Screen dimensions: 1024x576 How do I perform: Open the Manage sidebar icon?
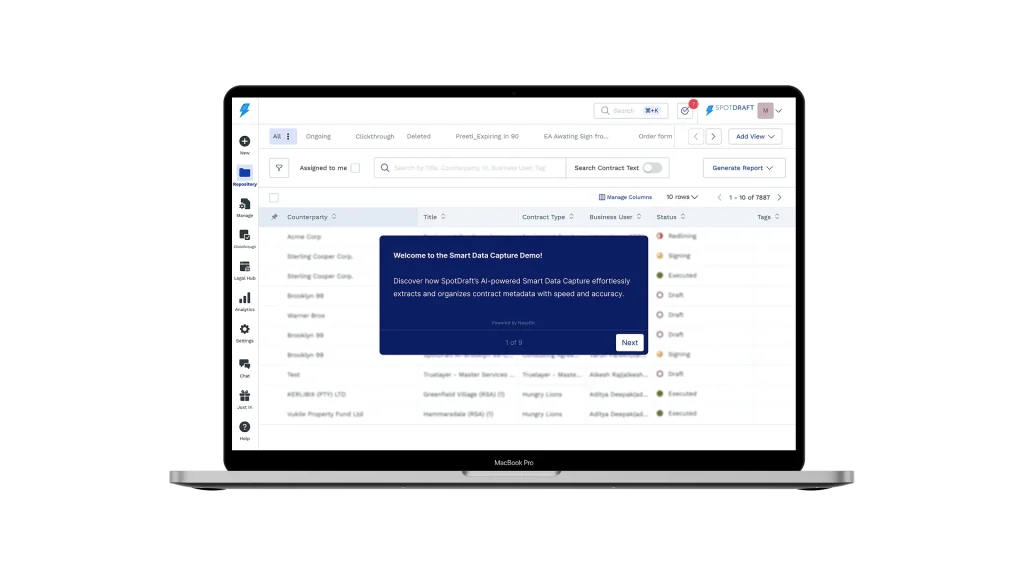(x=244, y=204)
